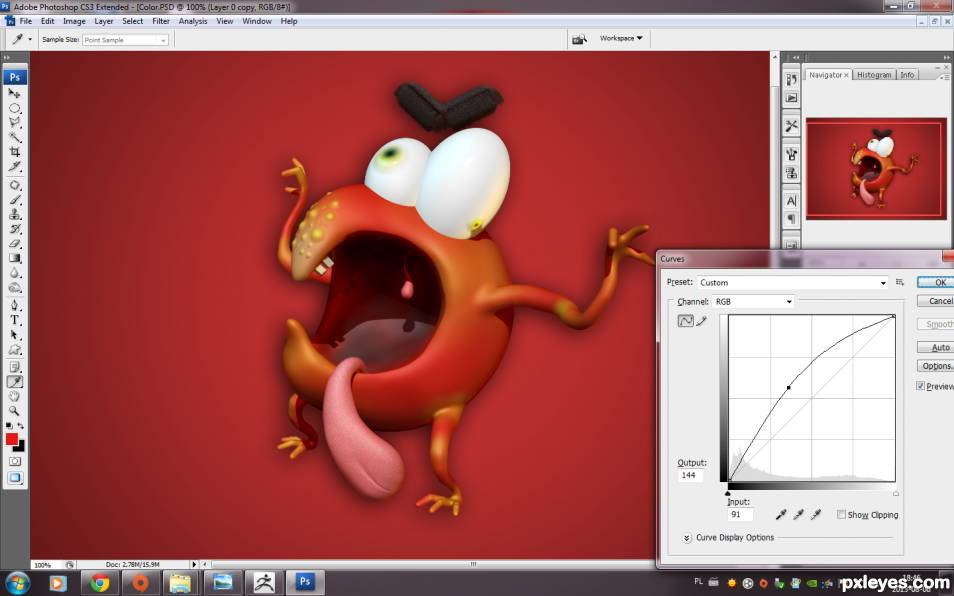
Task: Open Curves preset options menu icon
Action: point(900,282)
